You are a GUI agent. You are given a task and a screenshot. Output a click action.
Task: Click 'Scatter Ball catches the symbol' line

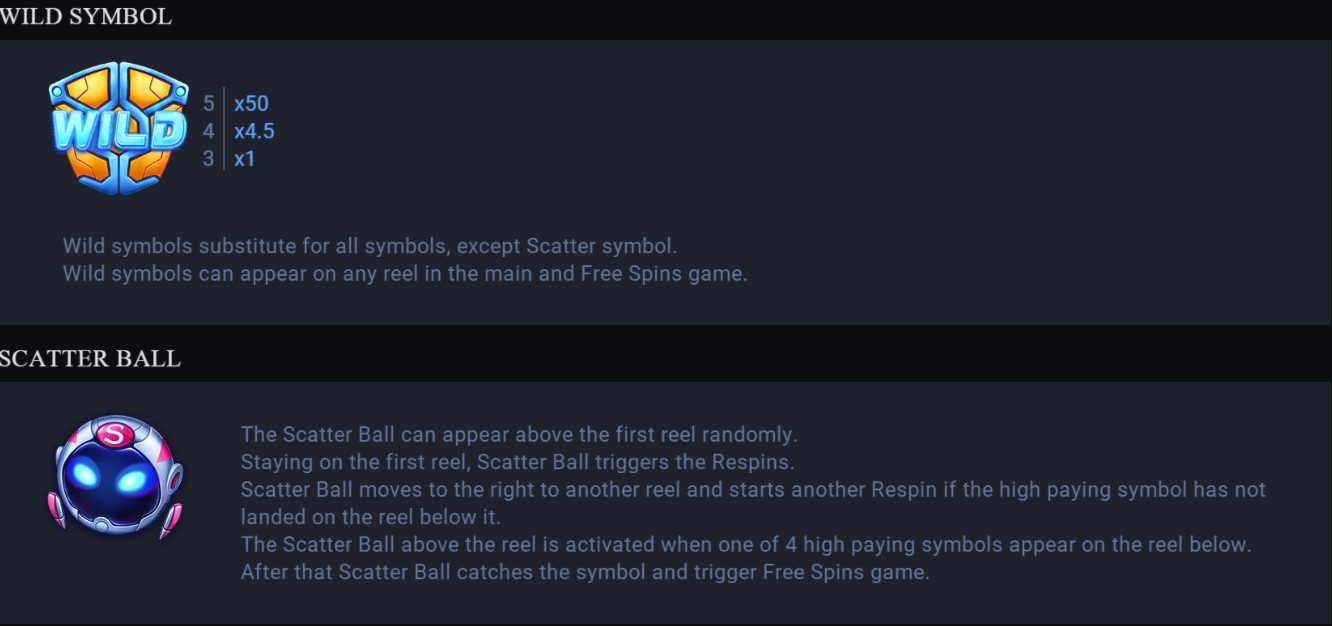(x=585, y=573)
